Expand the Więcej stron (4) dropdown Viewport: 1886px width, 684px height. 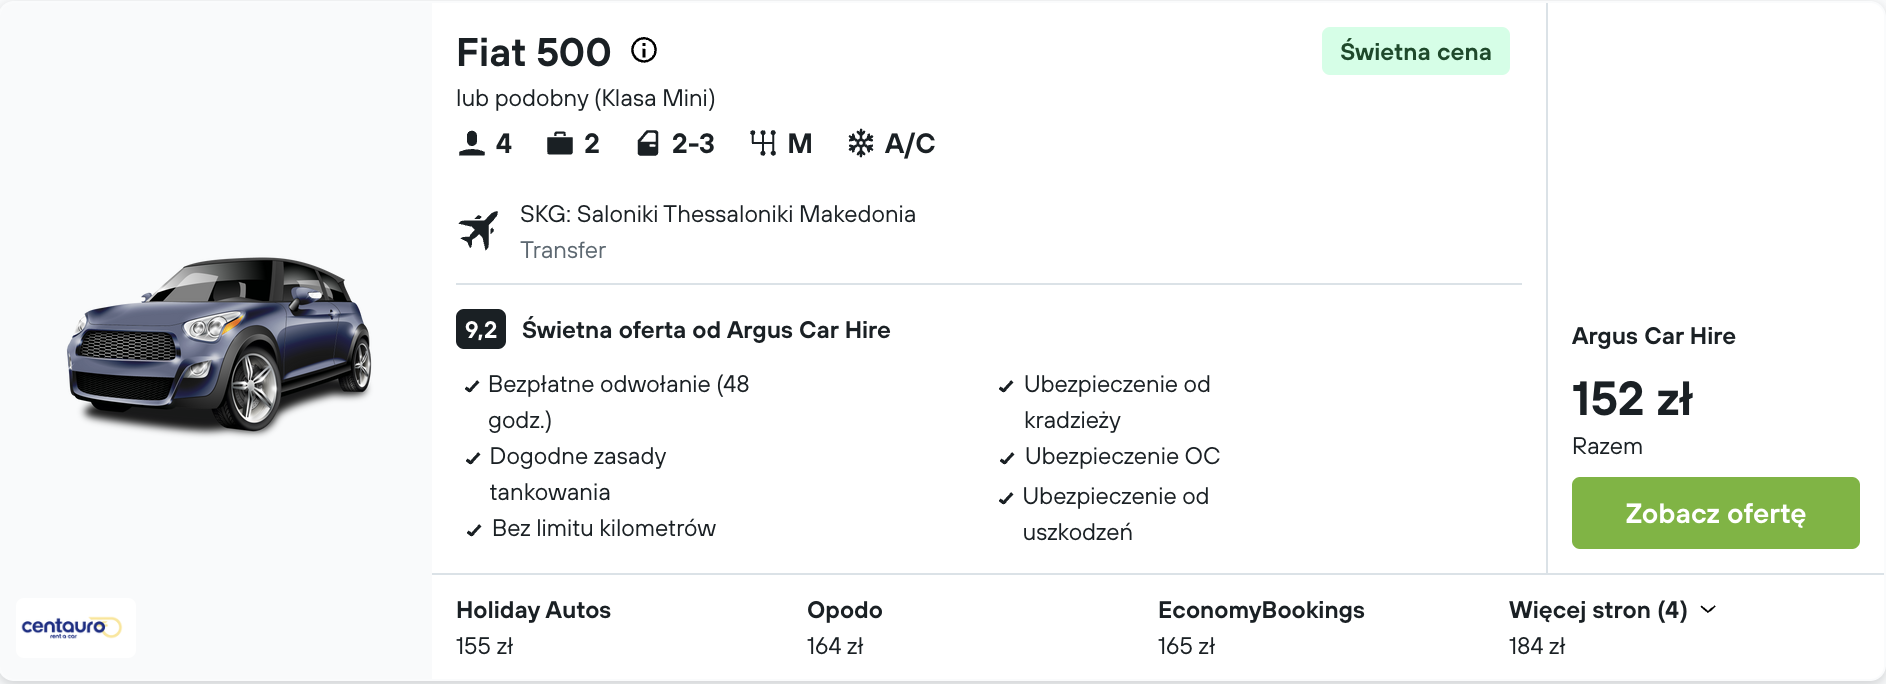tap(1612, 610)
